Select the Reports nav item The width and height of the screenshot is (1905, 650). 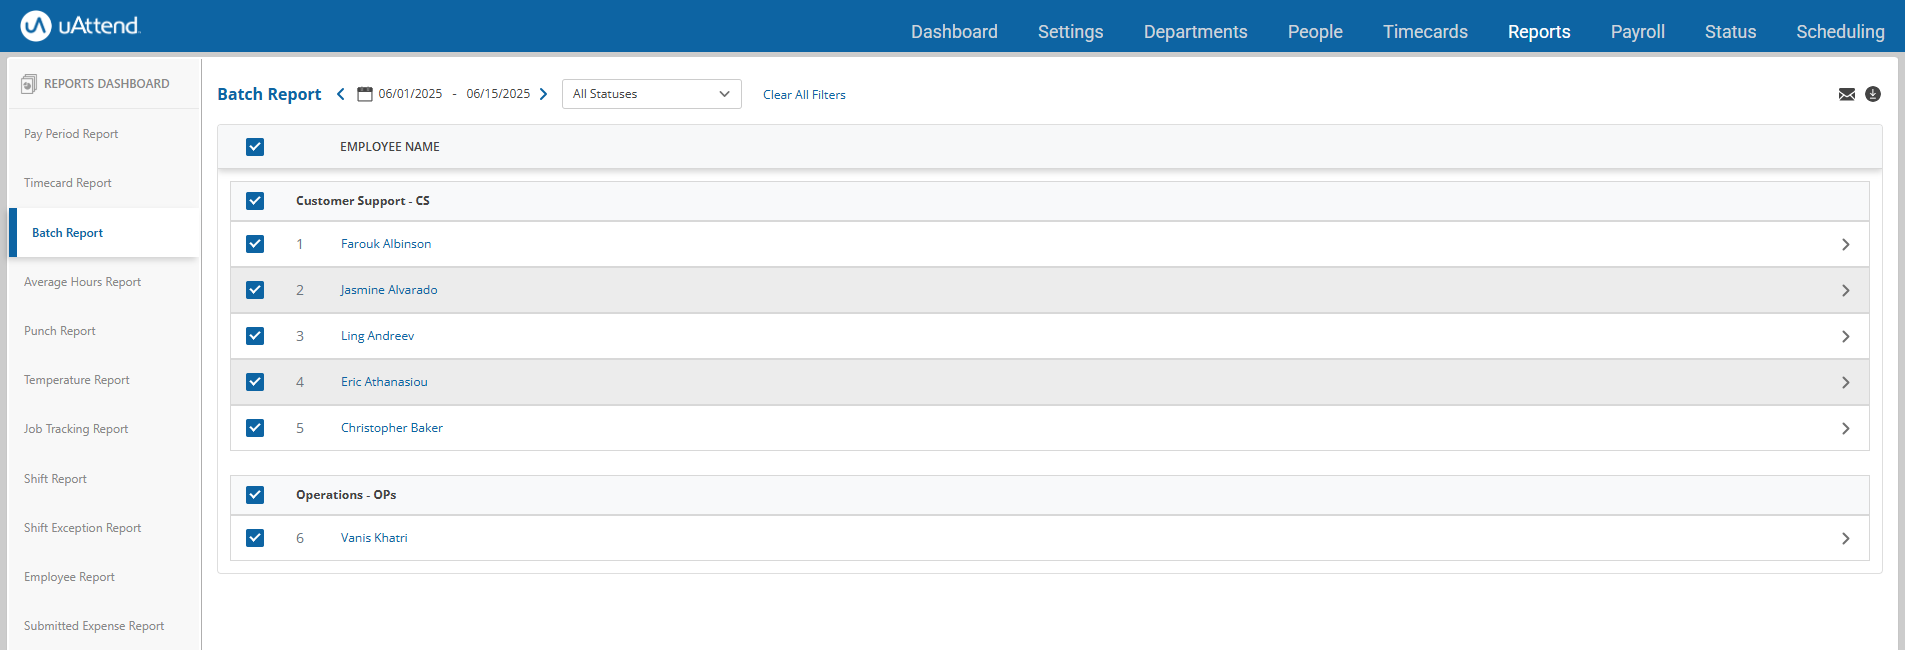click(x=1539, y=32)
